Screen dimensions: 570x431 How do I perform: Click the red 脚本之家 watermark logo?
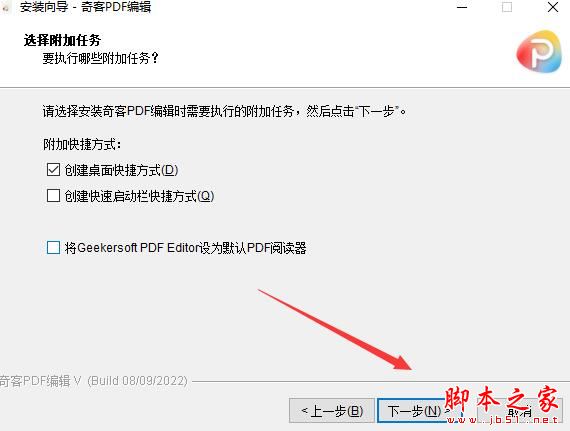pos(501,400)
